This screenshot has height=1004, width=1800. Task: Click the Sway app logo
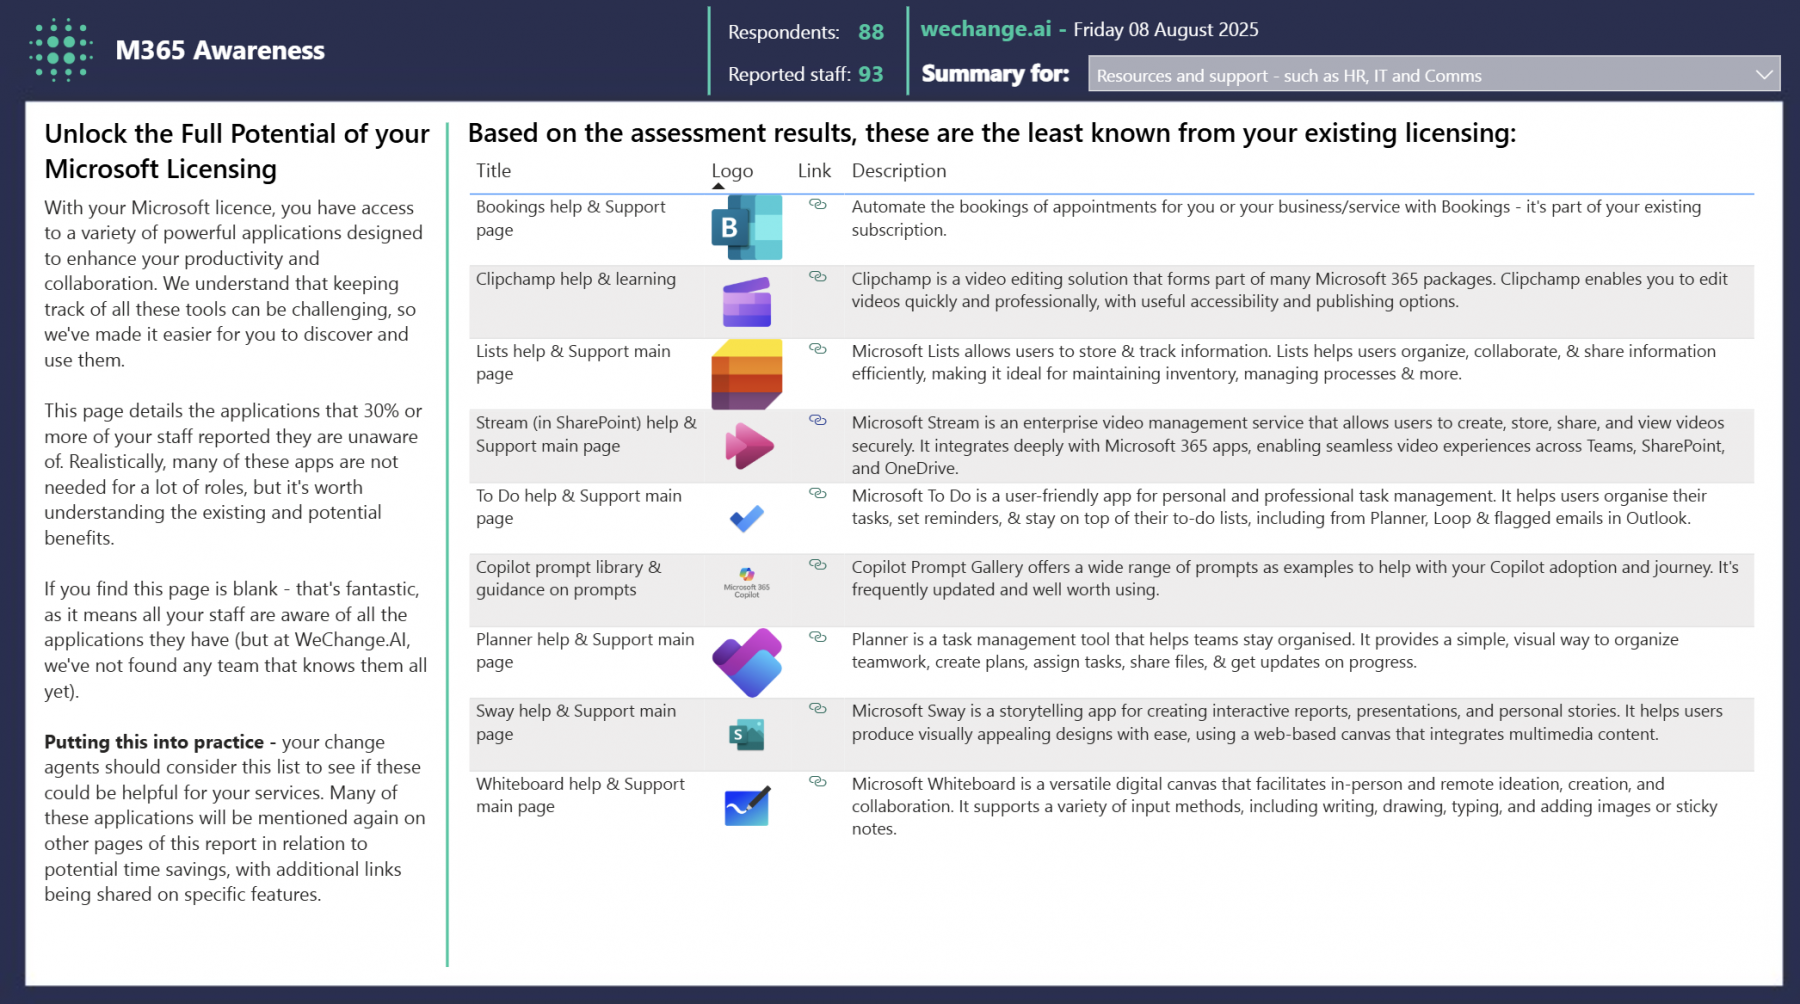tap(746, 735)
